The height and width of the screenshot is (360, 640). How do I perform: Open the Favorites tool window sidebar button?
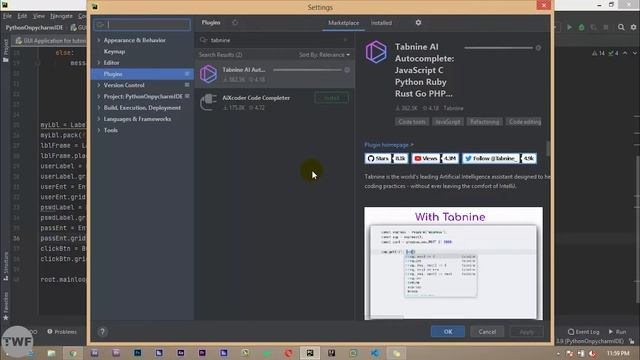point(5,306)
